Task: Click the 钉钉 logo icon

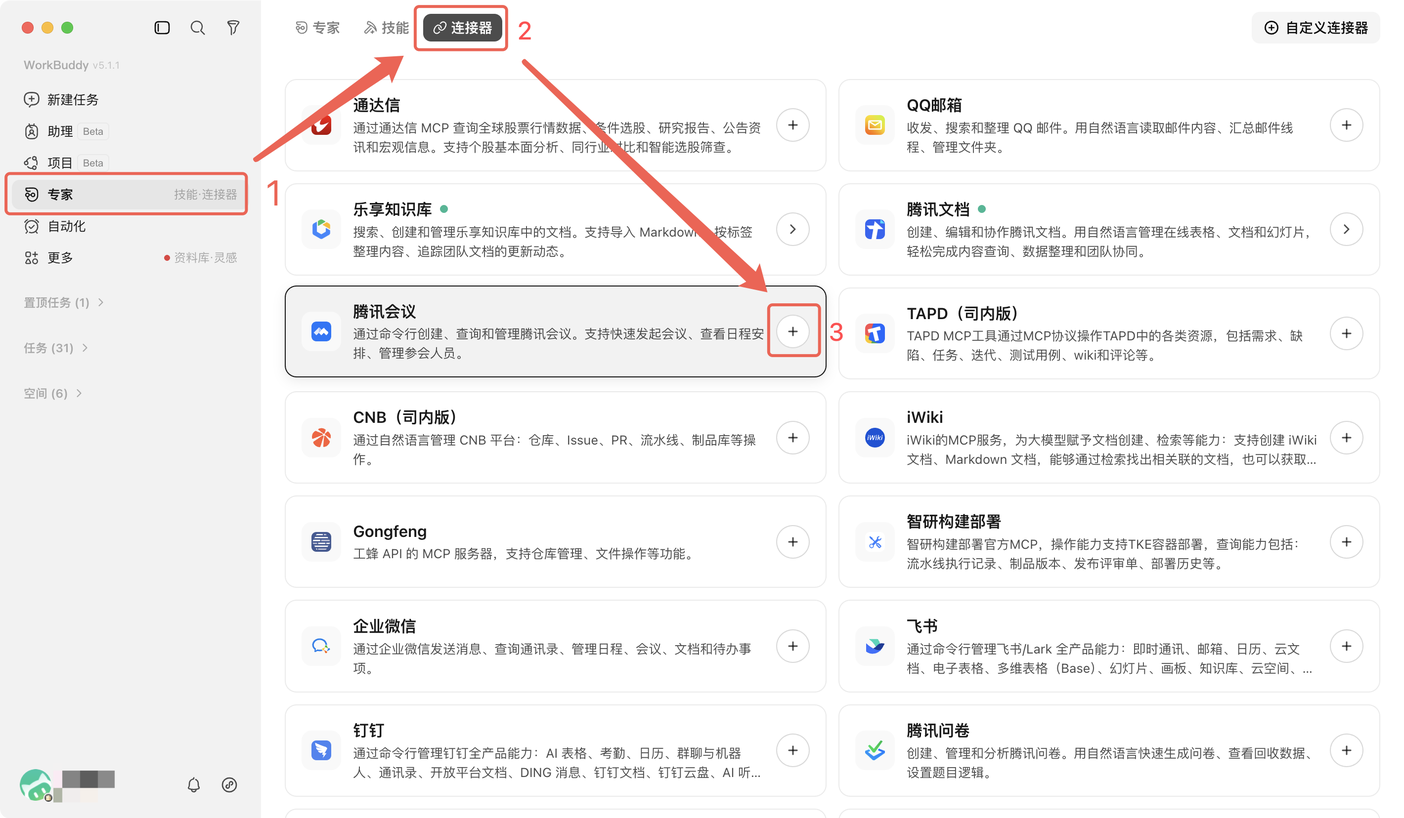Action: [321, 750]
